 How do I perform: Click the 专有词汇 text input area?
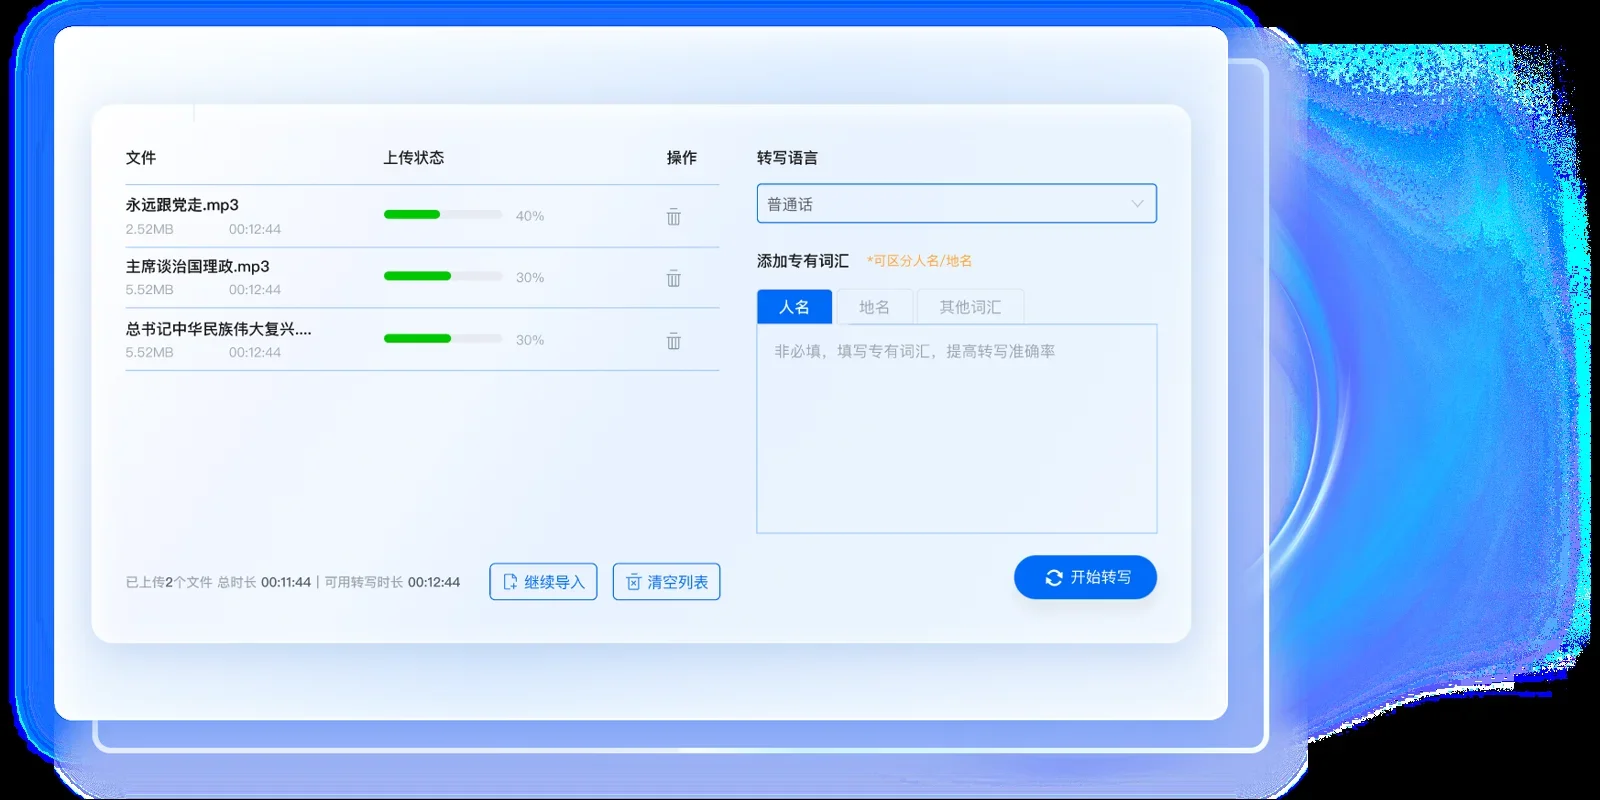point(956,429)
